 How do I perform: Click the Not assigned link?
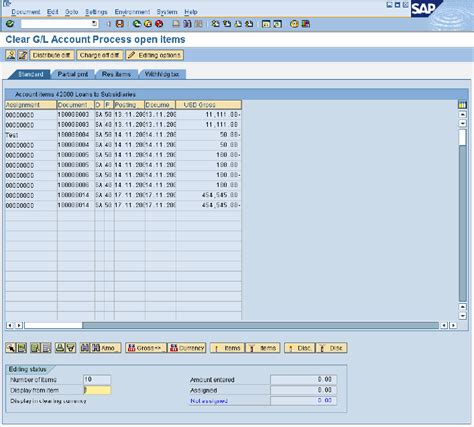pos(209,401)
